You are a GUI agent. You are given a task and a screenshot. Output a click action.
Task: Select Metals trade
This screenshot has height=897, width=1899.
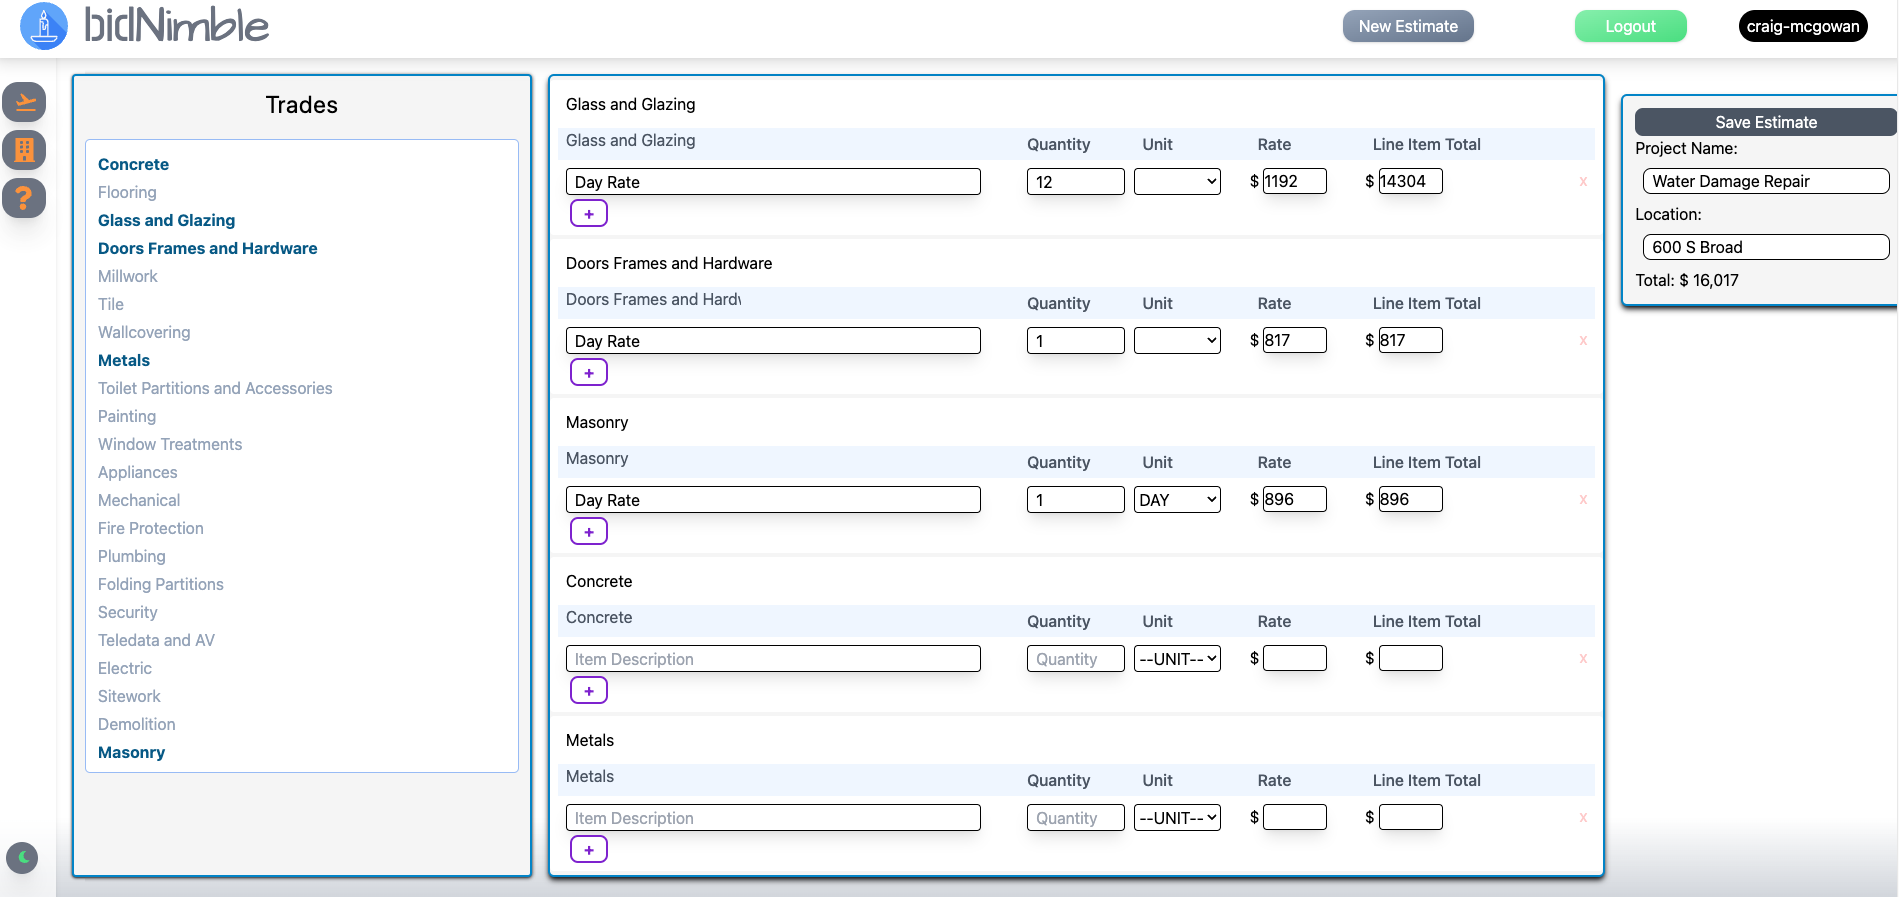(x=124, y=360)
